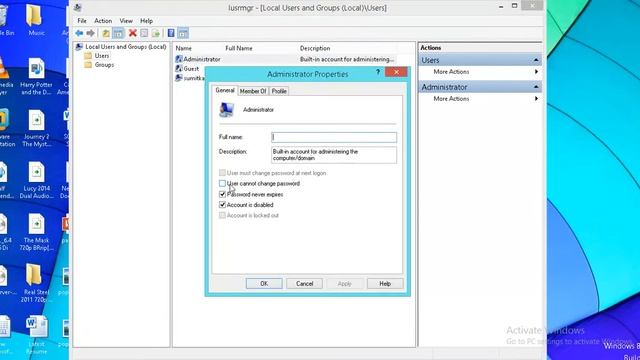Click the greyed User must change password checkbox
The width and height of the screenshot is (640, 360).
tap(222, 173)
